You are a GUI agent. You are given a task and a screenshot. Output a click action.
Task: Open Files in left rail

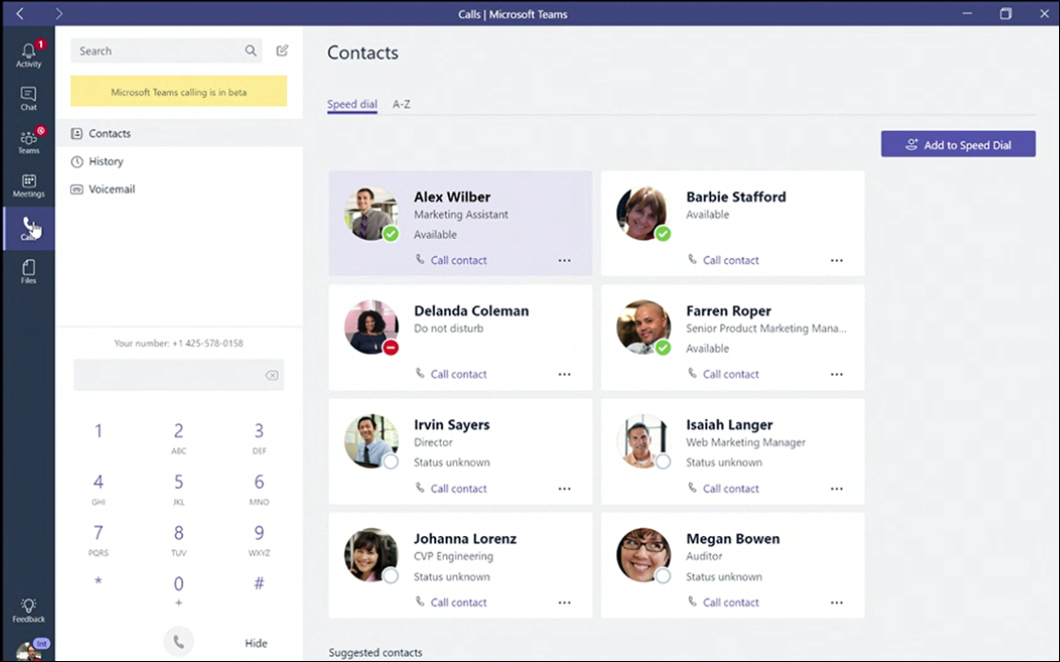28,272
